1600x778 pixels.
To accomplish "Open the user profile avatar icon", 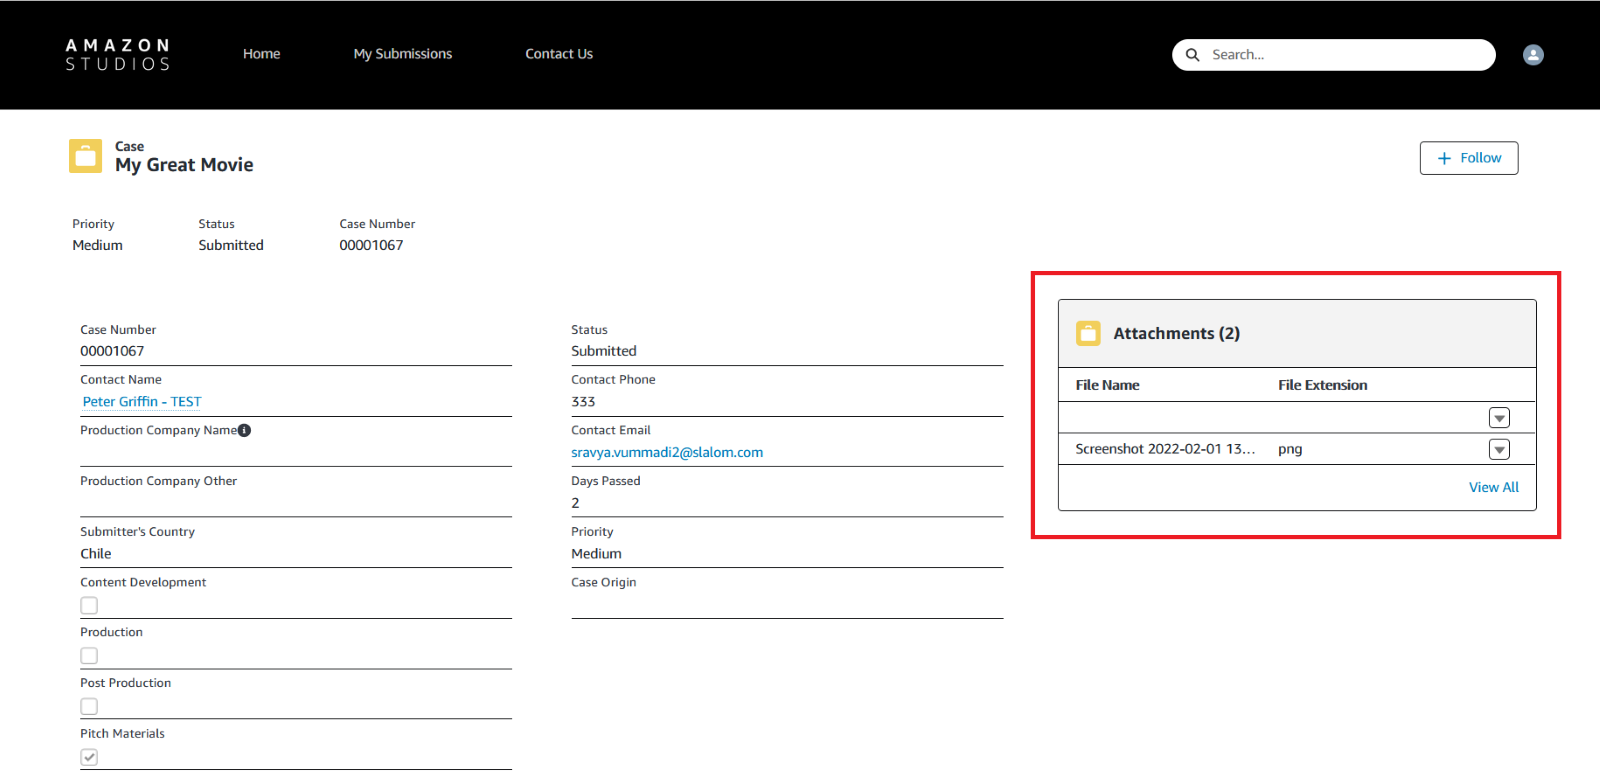I will [x=1533, y=55].
